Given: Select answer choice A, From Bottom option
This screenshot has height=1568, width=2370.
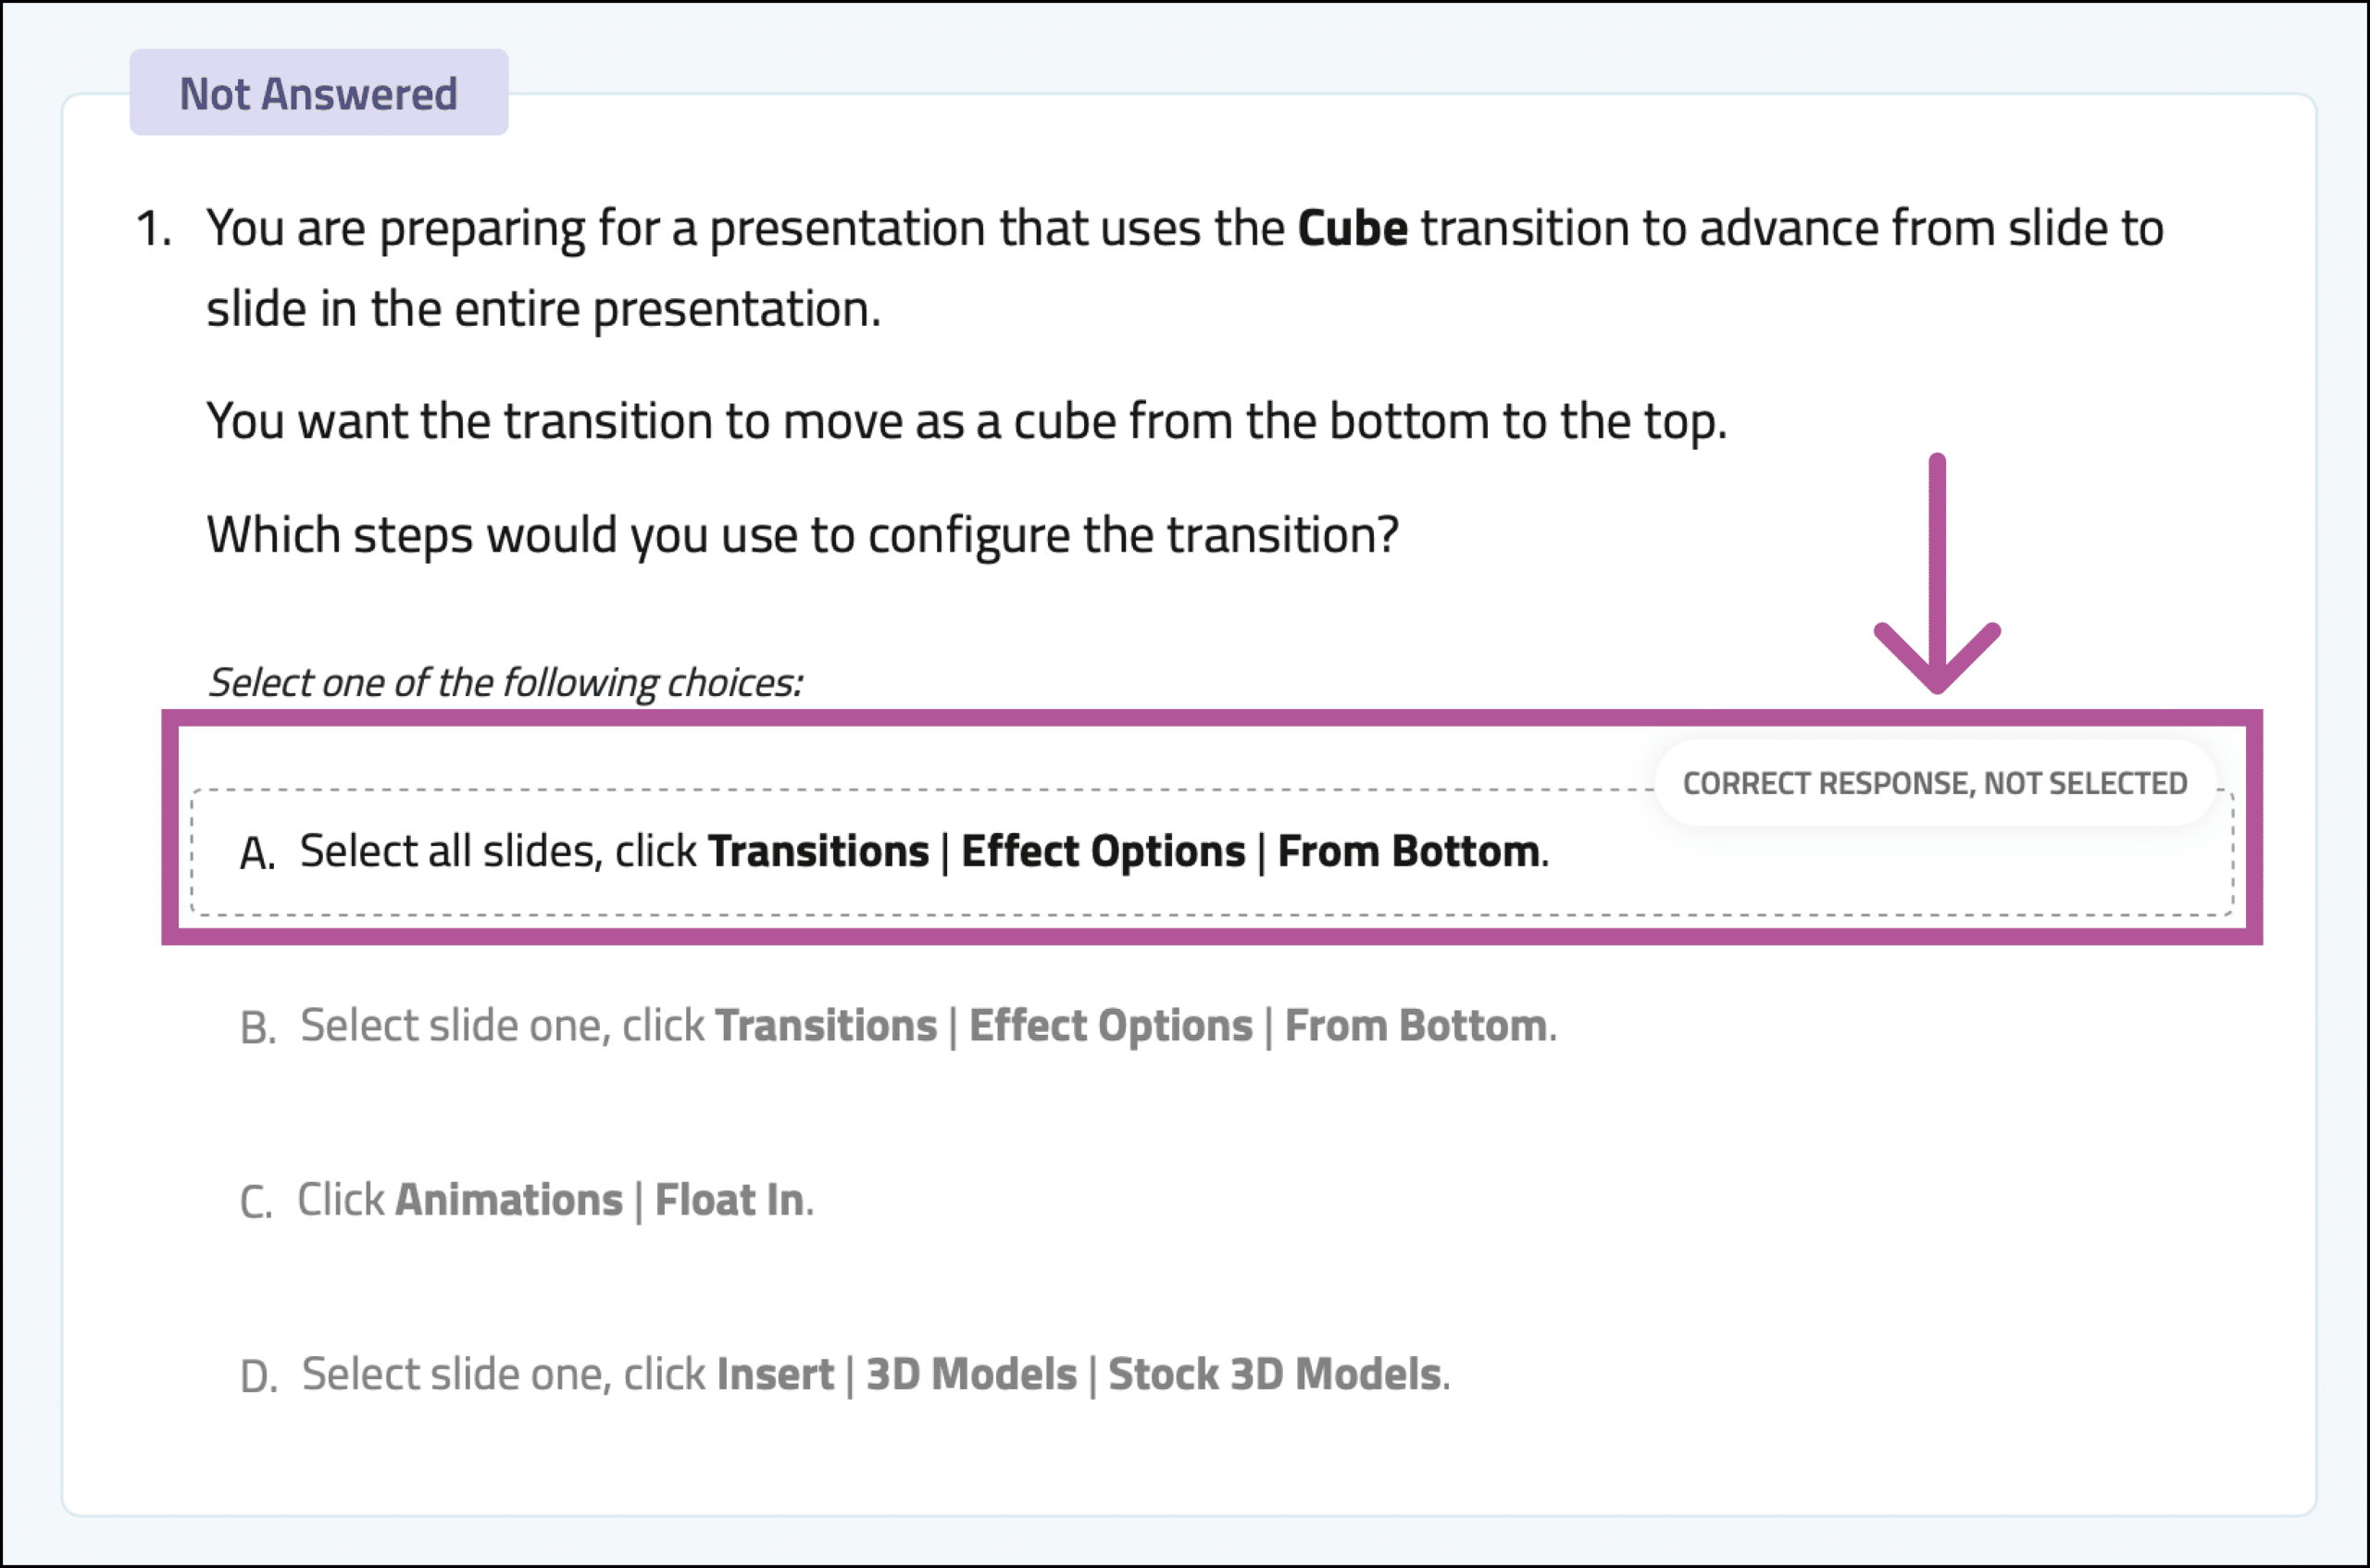Looking at the screenshot, I should click(1211, 852).
